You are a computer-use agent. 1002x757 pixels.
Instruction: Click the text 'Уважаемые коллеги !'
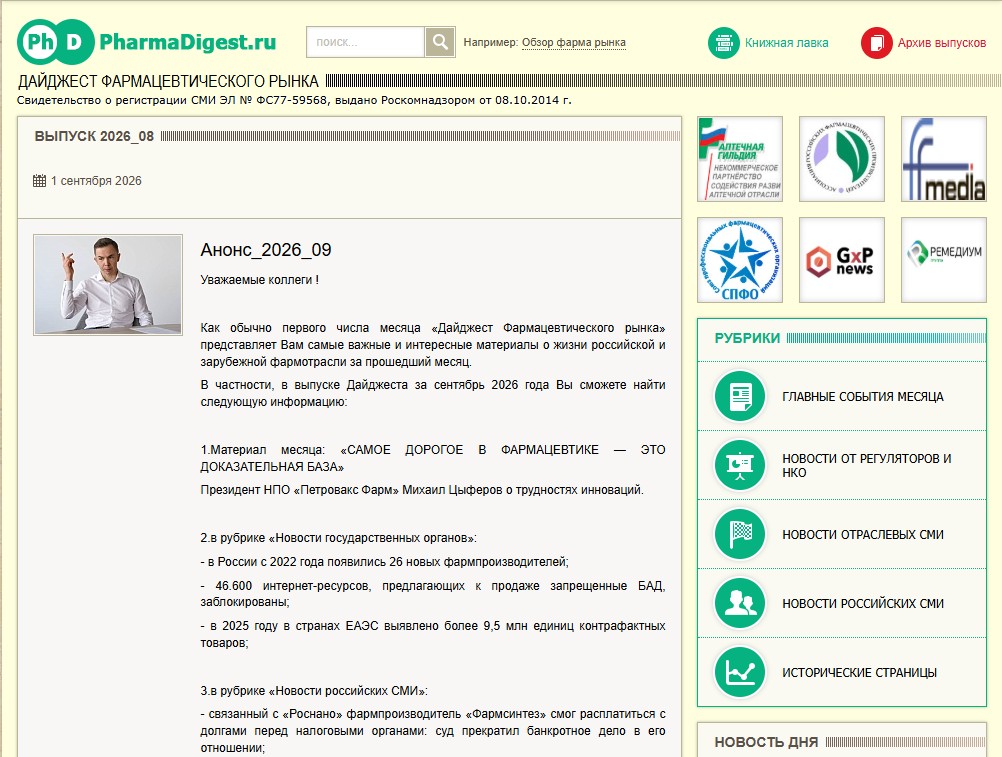coord(259,280)
